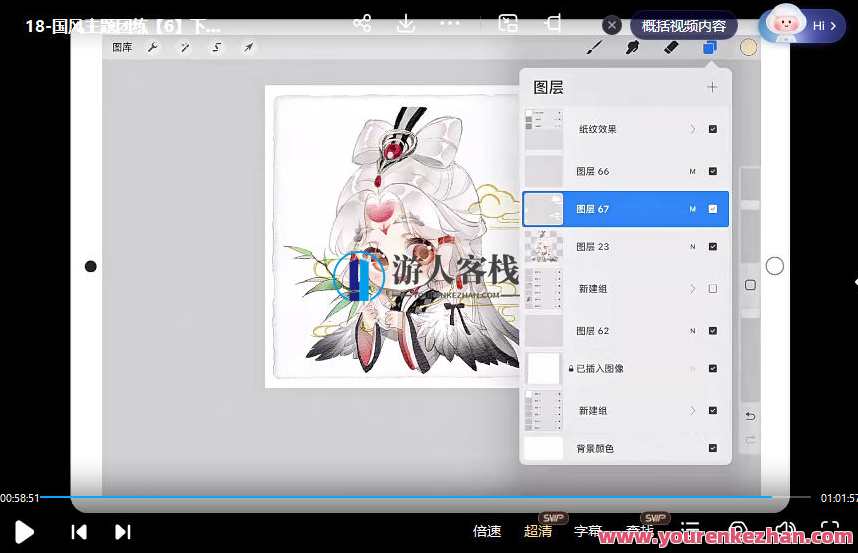The height and width of the screenshot is (553, 858).
Task: Skip to next video
Action: pyautogui.click(x=123, y=532)
